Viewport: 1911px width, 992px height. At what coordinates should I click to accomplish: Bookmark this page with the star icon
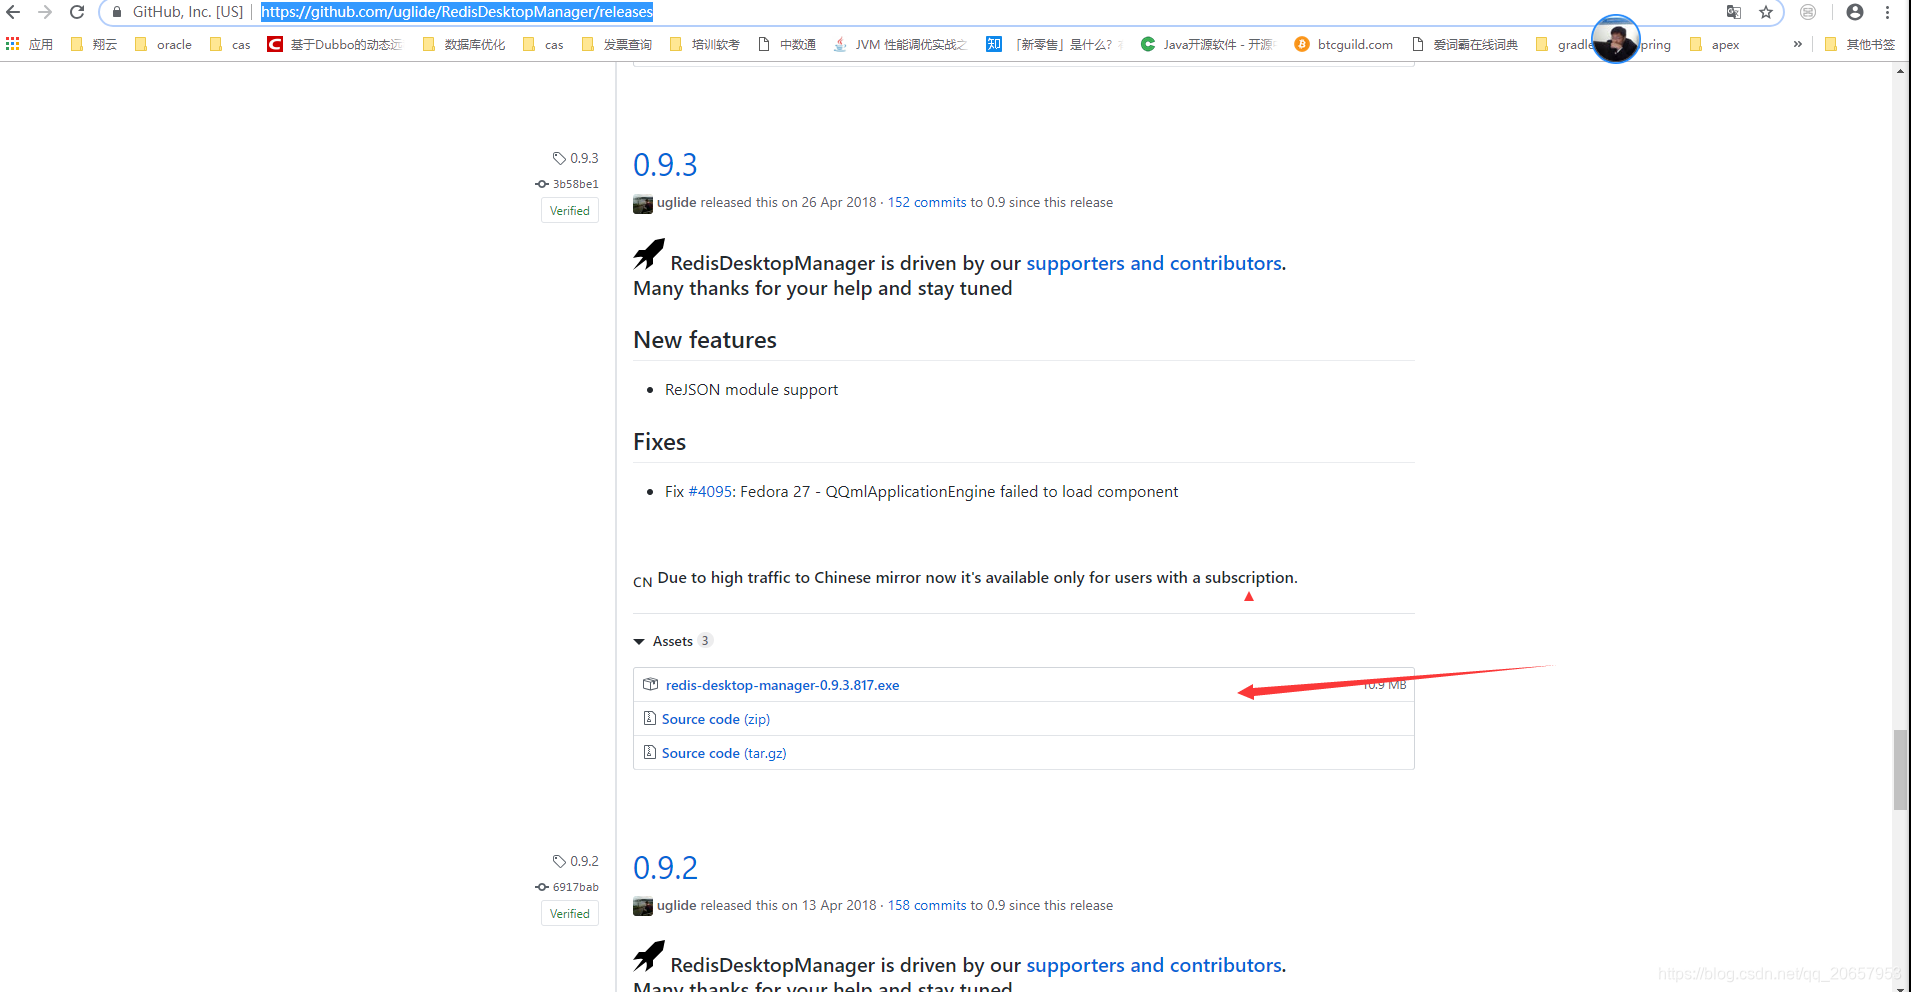pyautogui.click(x=1766, y=12)
